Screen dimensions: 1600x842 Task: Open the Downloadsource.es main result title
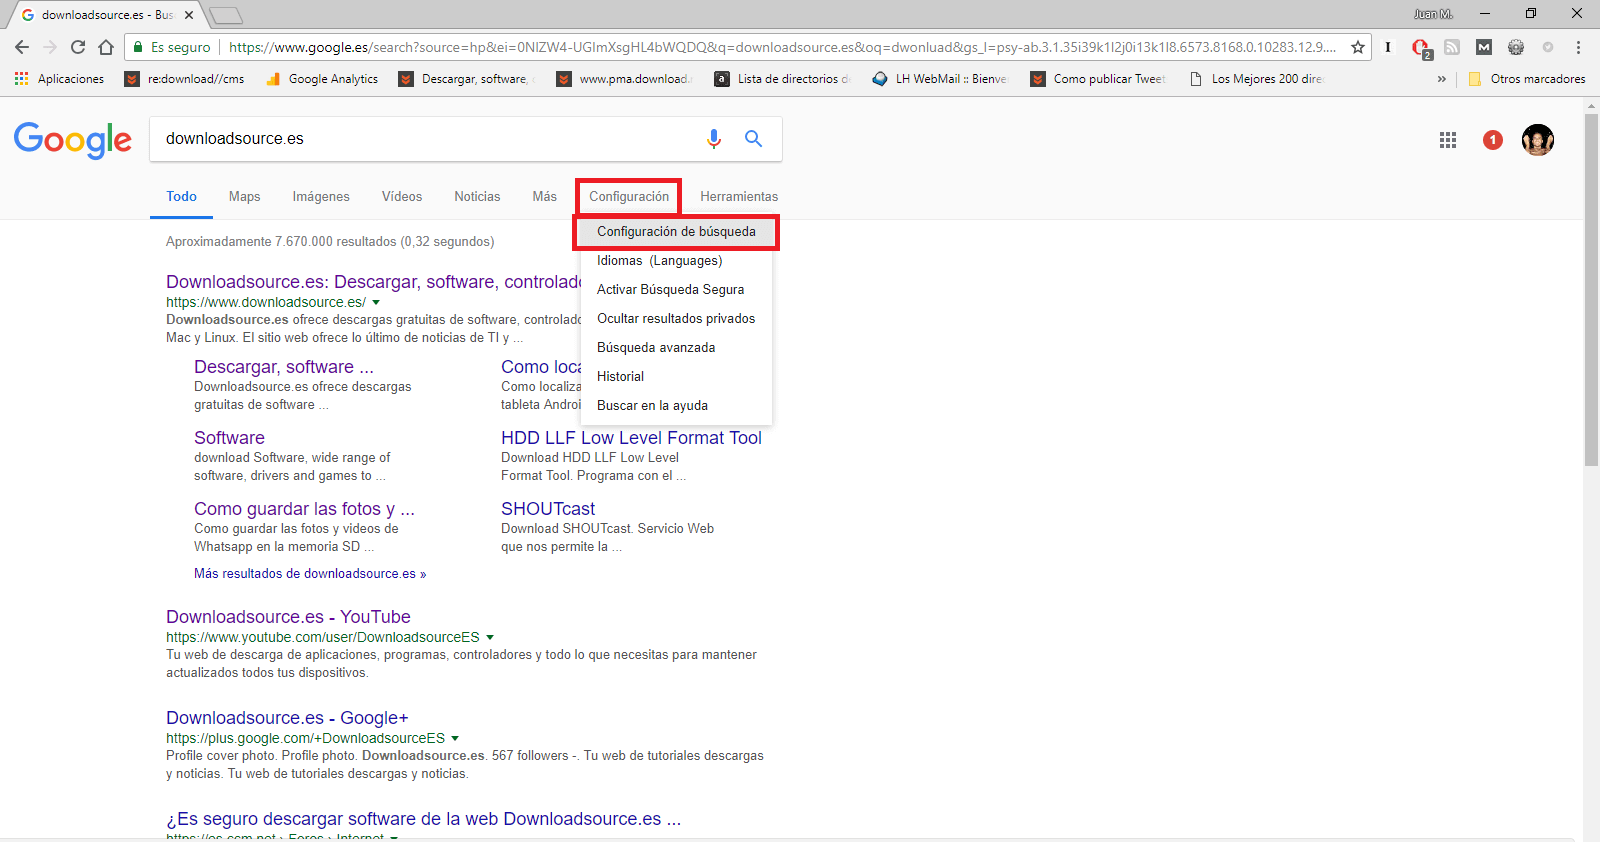[373, 282]
